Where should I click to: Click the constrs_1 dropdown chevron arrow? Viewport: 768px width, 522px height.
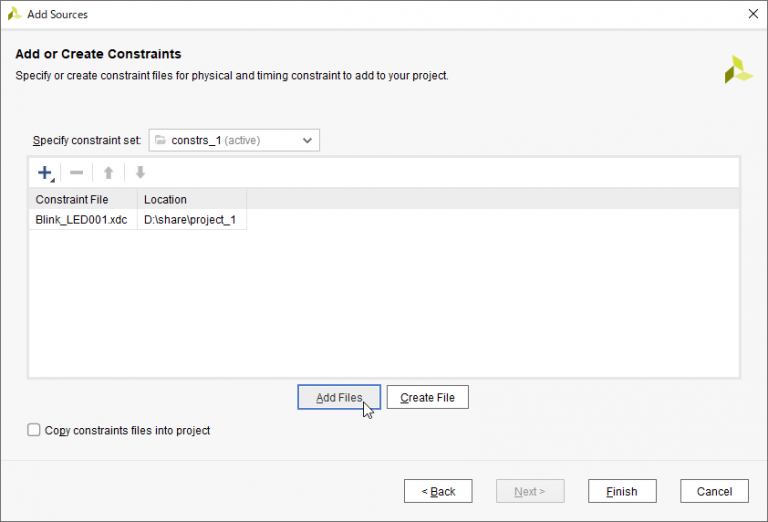pos(307,140)
